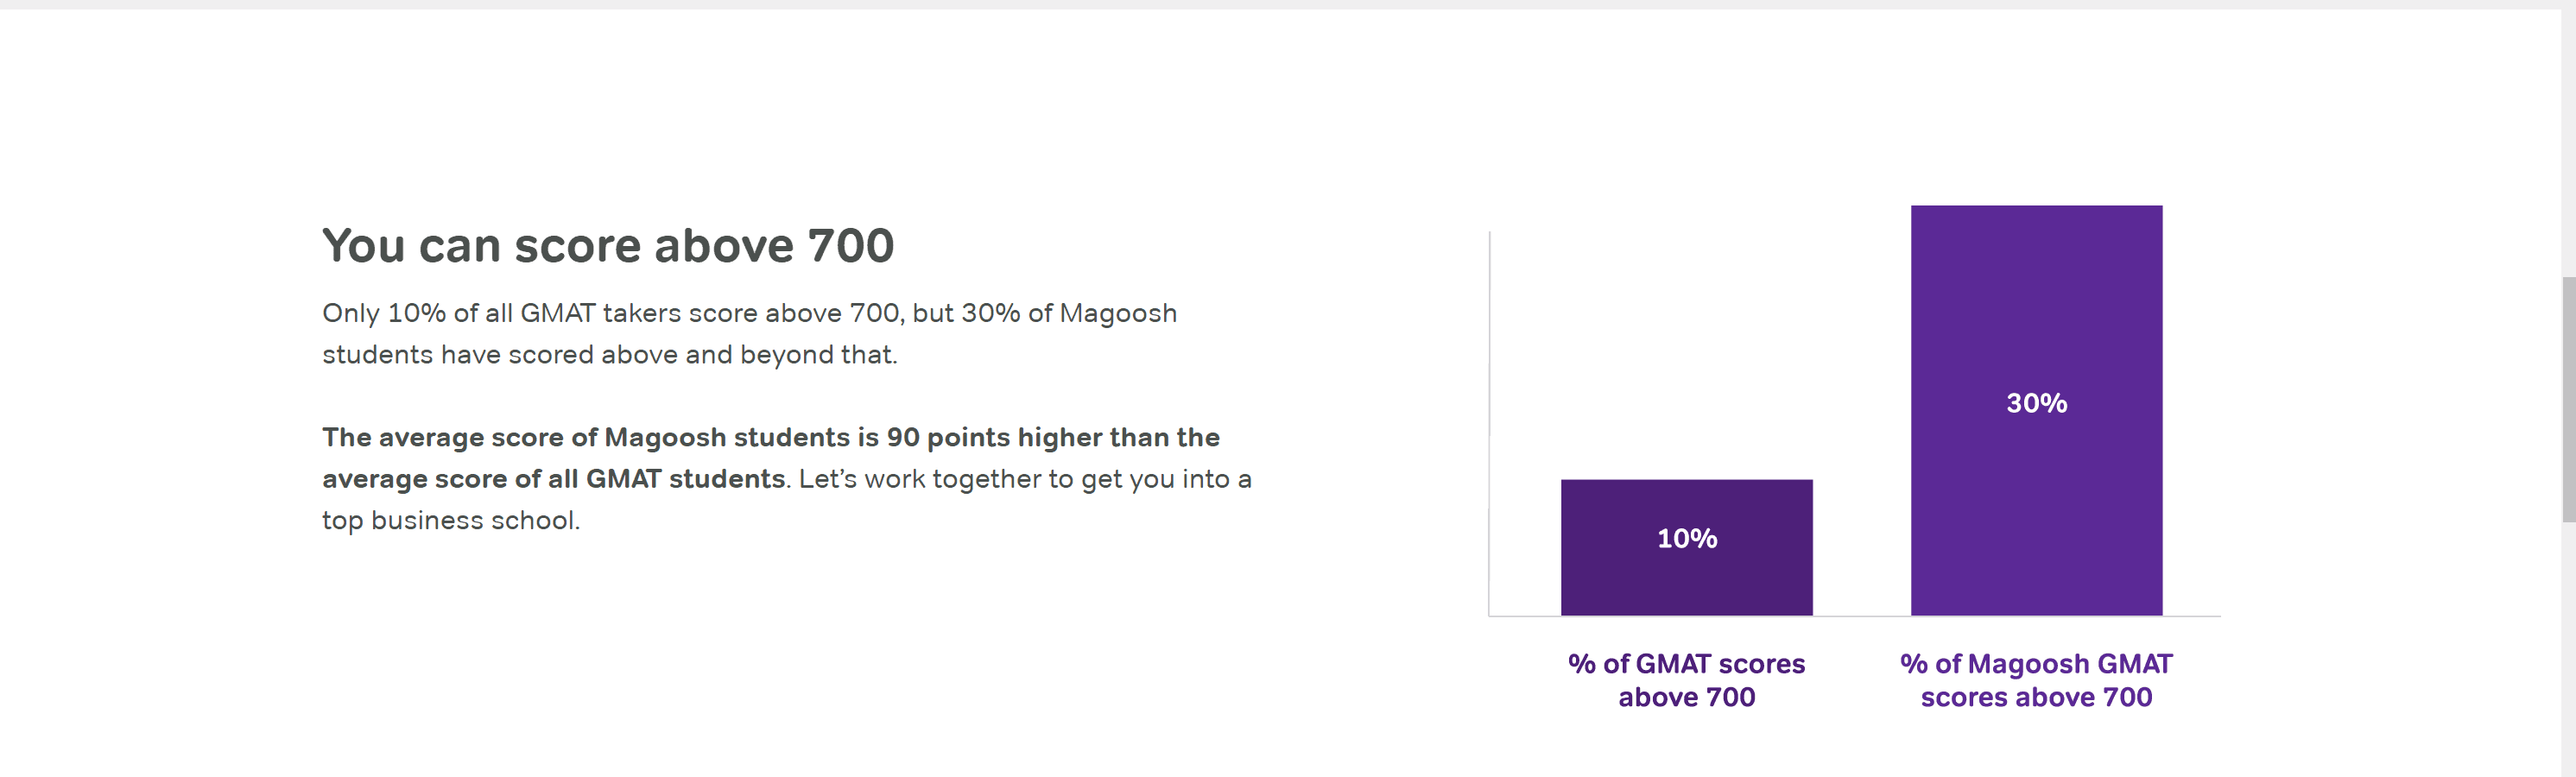Click the '30%' label inside the bar
The height and width of the screenshot is (777, 2576).
2036,403
